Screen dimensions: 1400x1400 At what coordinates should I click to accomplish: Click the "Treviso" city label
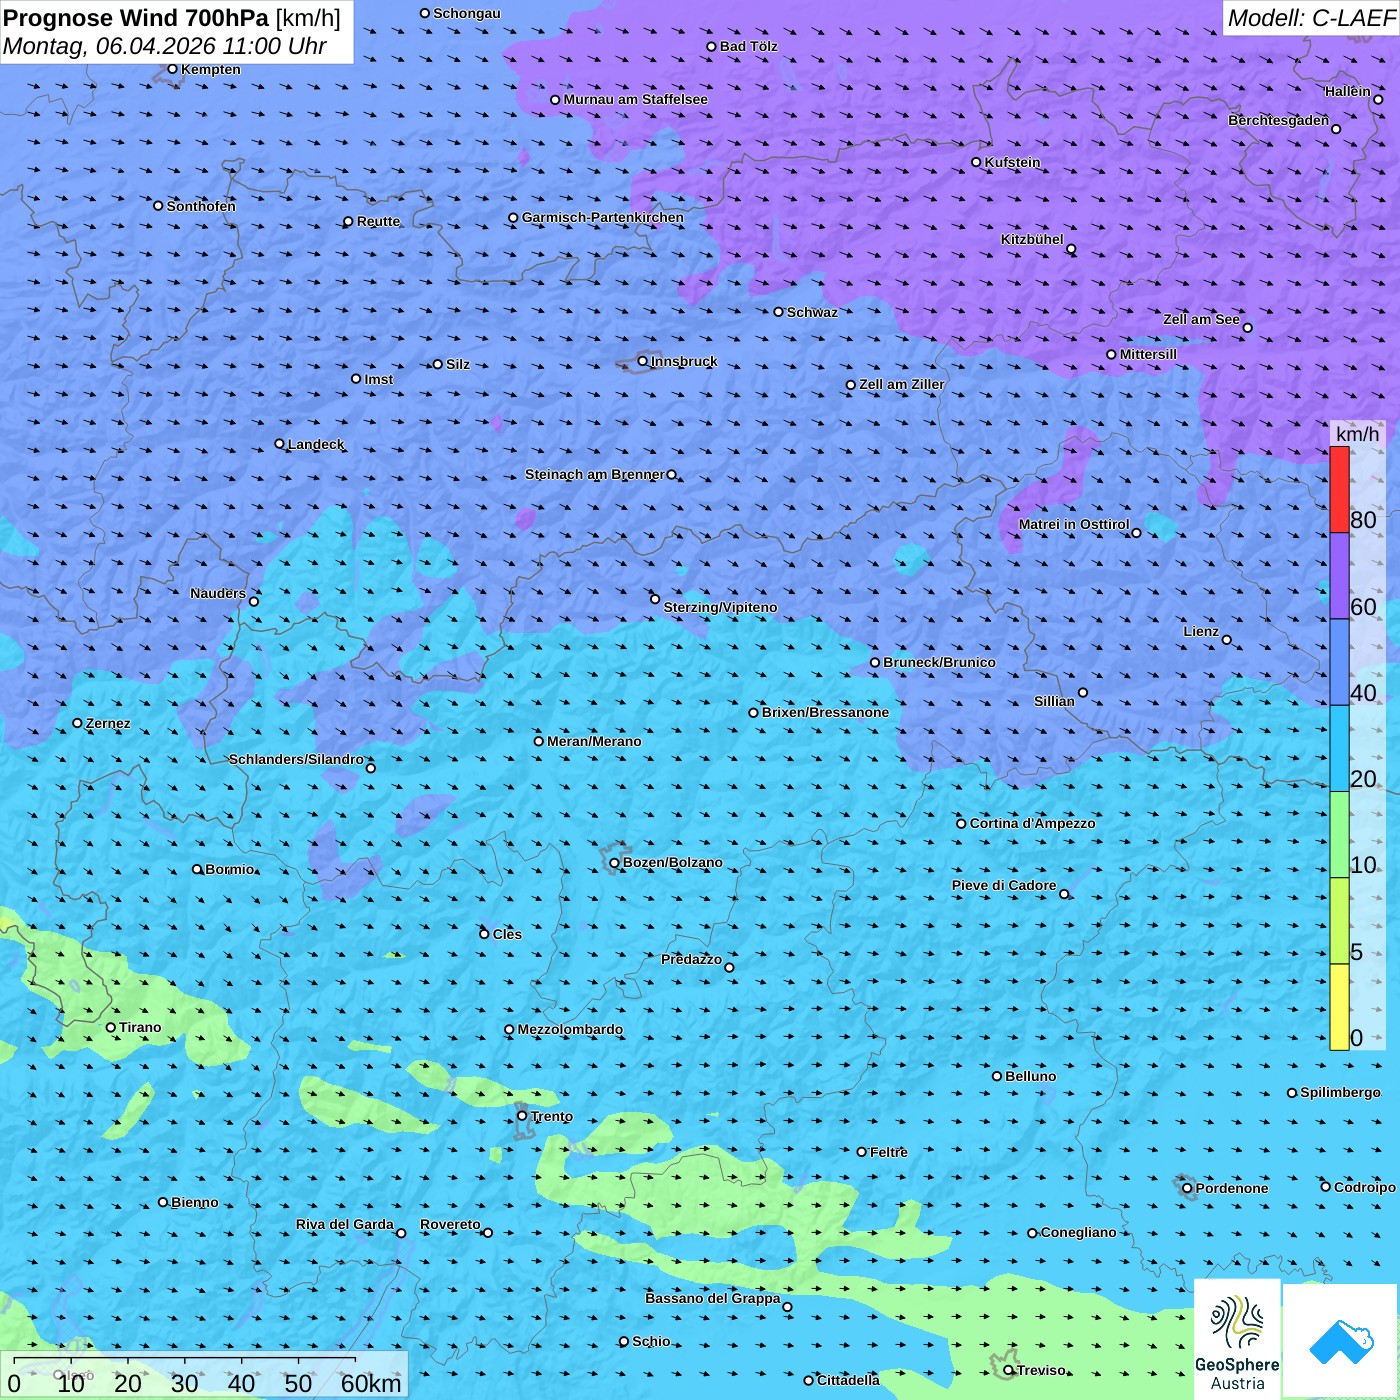(x=1041, y=1370)
